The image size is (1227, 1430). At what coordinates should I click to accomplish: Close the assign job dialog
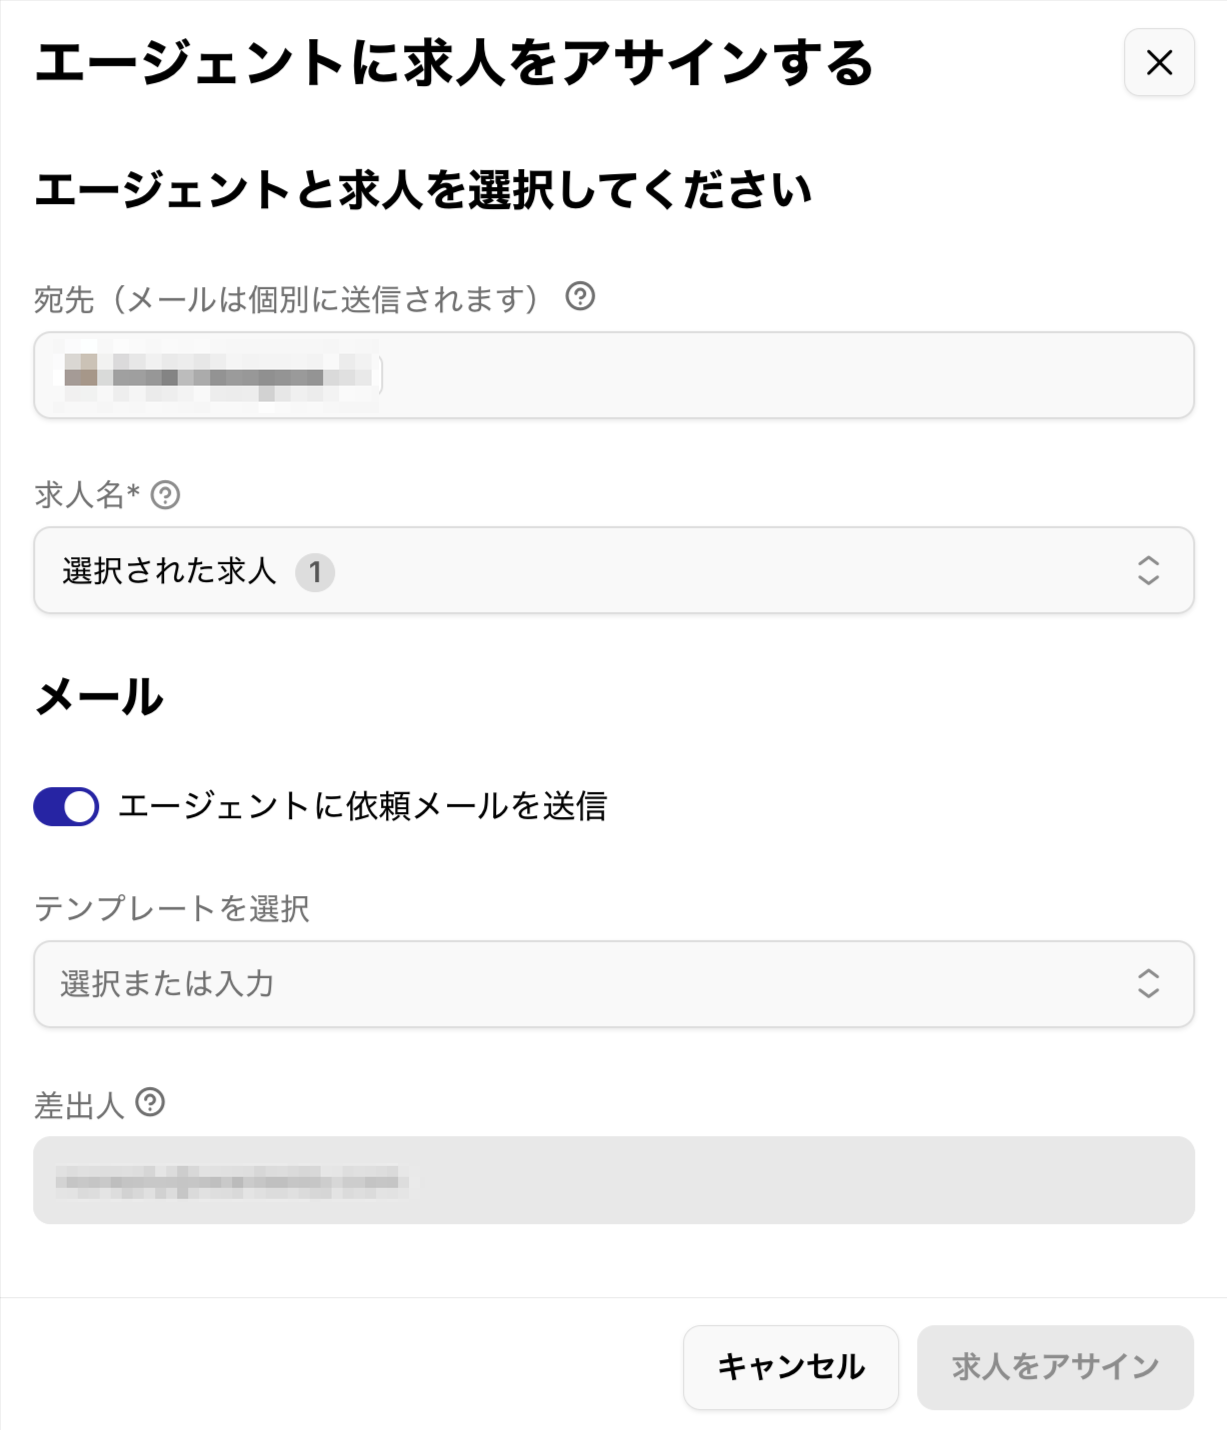point(1159,63)
